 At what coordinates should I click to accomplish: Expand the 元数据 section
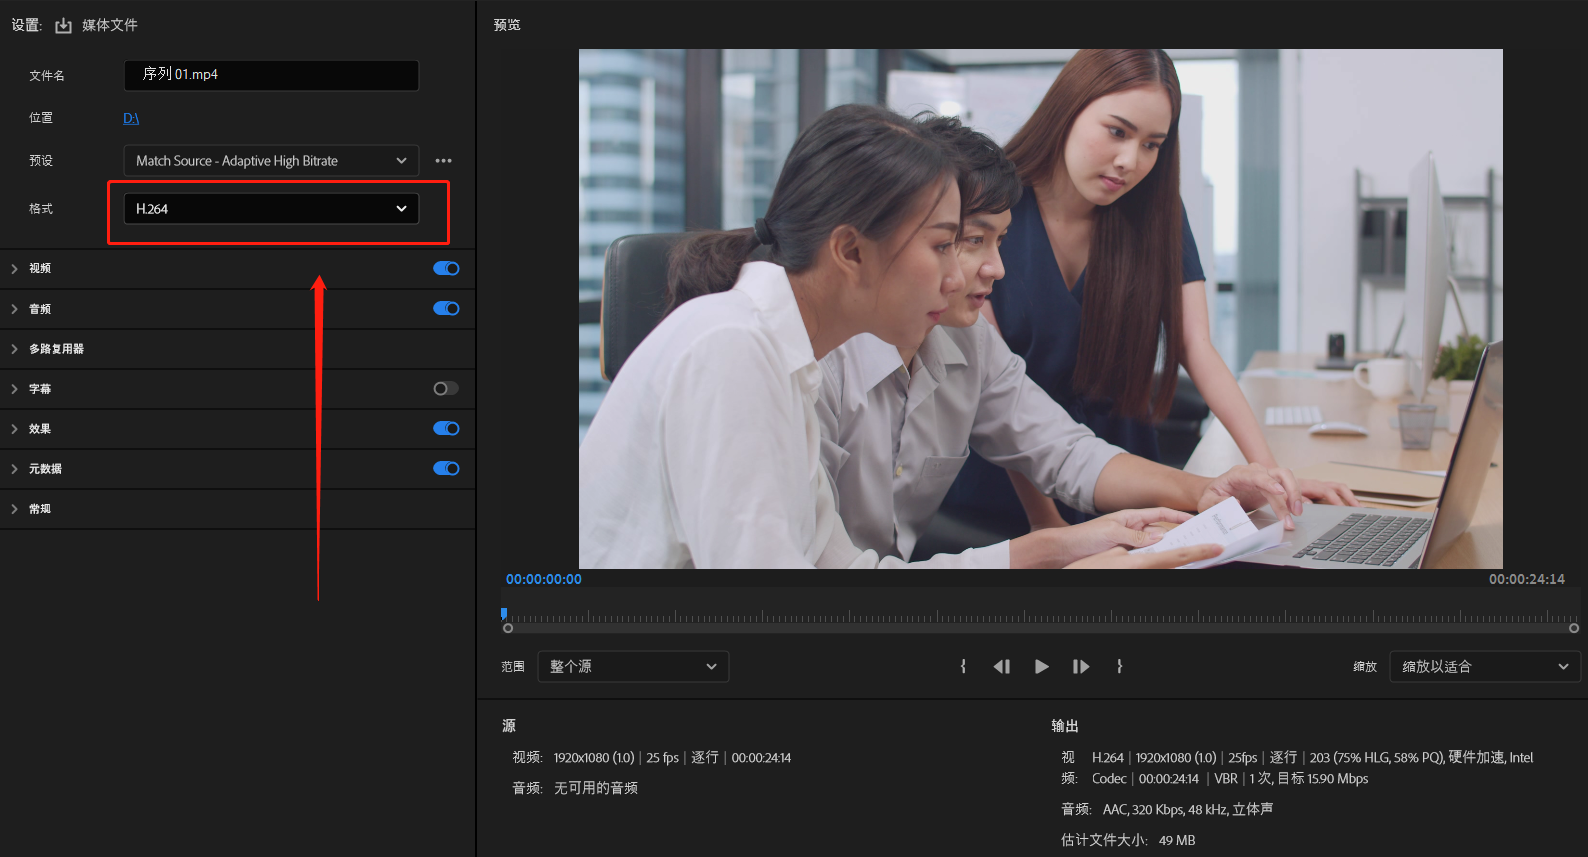point(14,469)
